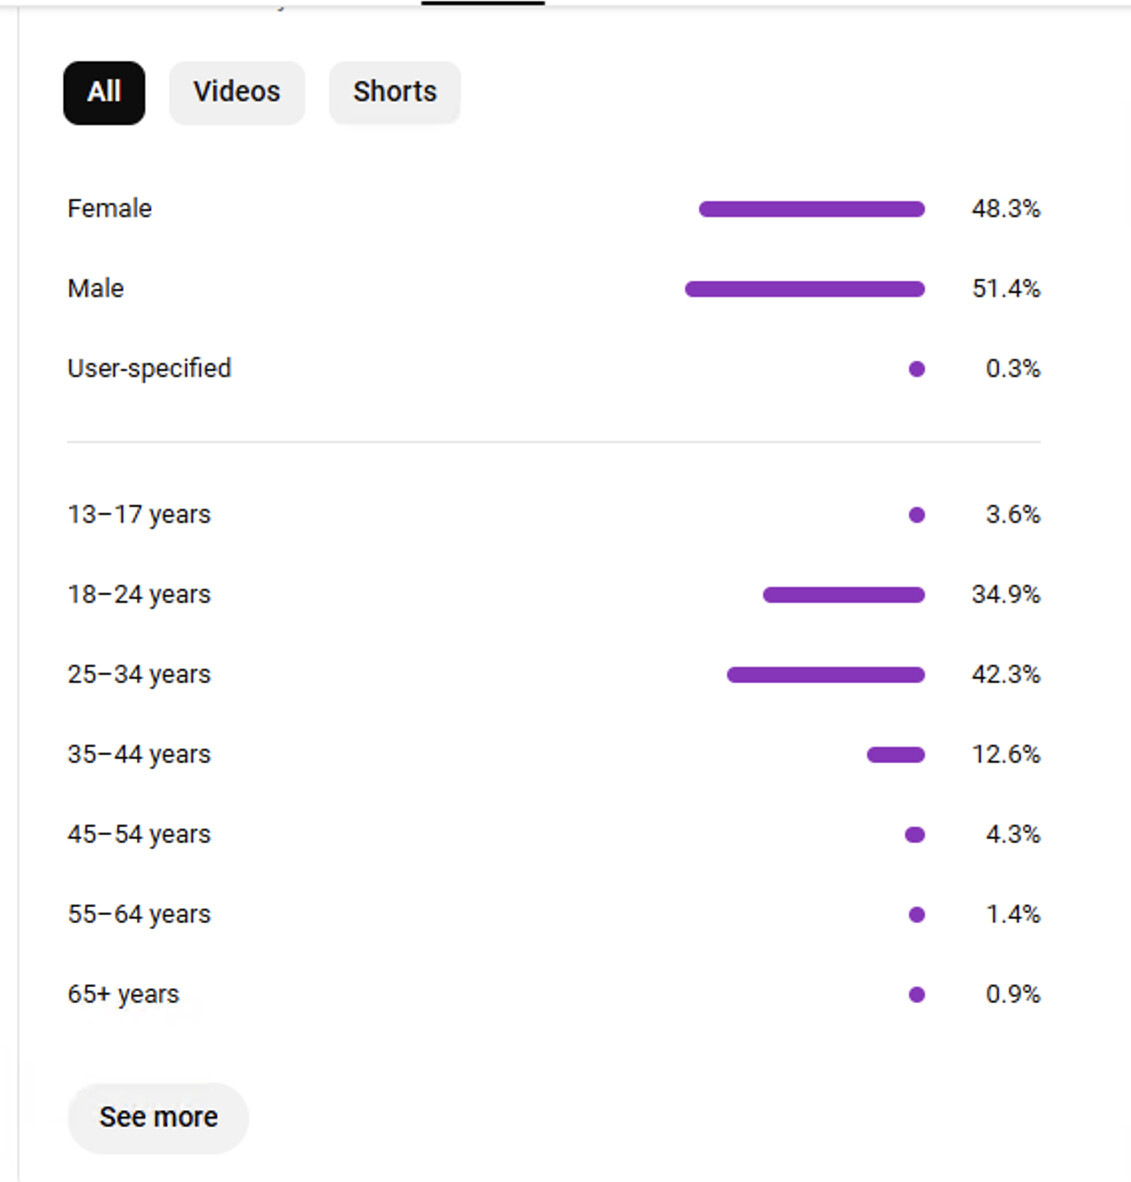Click the User-specified dot indicator
The height and width of the screenshot is (1182, 1131).
click(x=917, y=369)
